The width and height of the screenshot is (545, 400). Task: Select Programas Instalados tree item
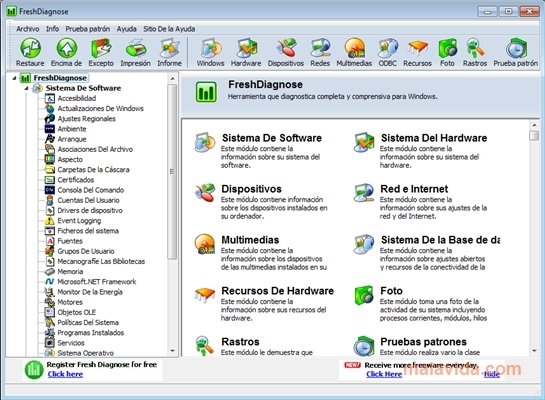(x=90, y=333)
